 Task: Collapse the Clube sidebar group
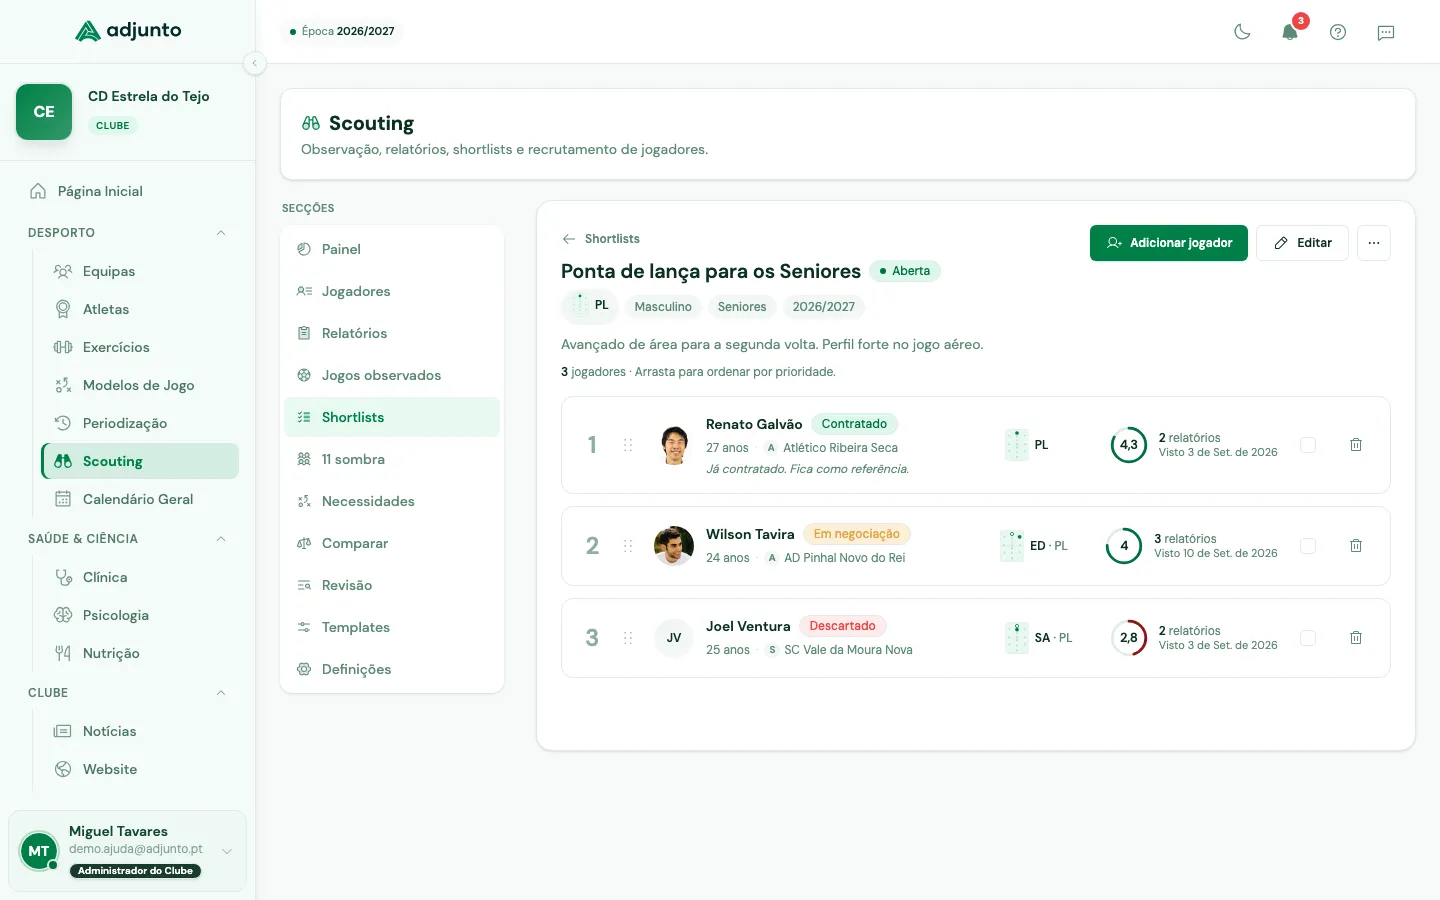(221, 693)
